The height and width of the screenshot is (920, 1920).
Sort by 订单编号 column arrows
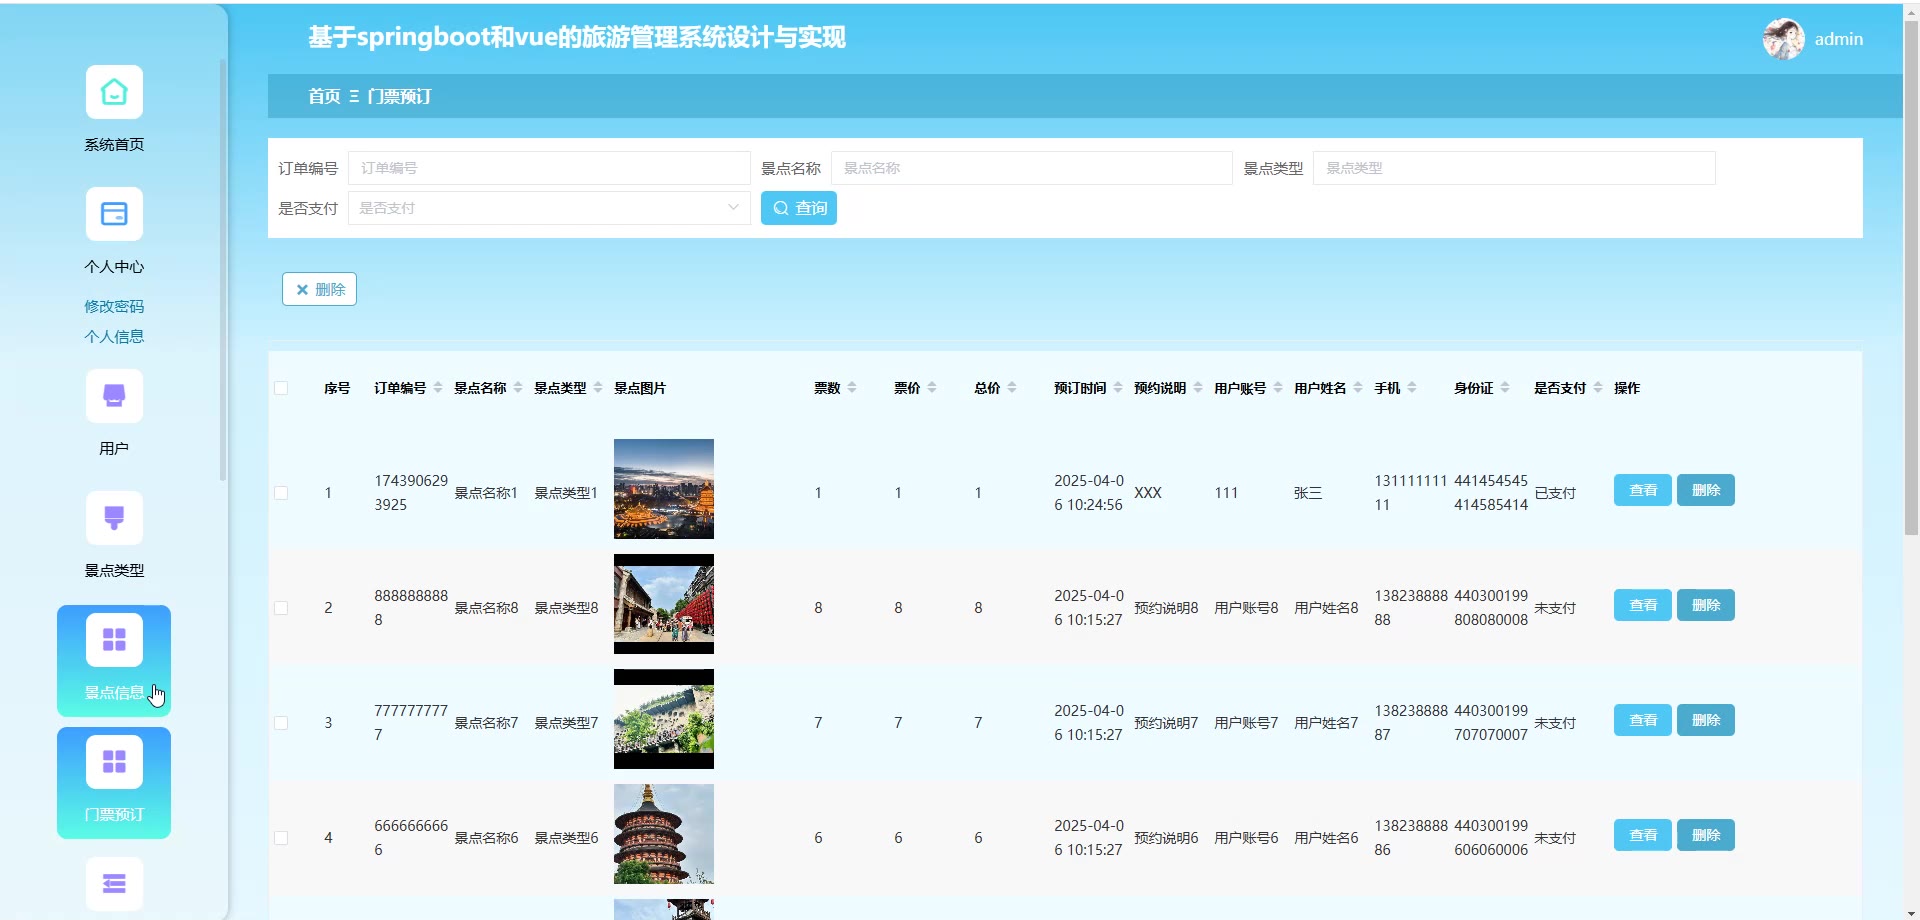437,388
